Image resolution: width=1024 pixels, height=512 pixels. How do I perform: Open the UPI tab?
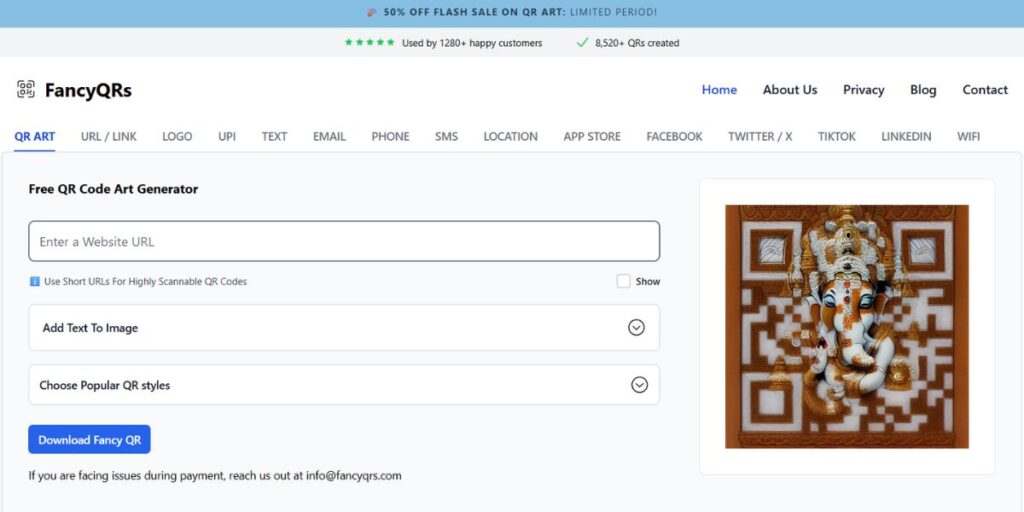point(227,136)
